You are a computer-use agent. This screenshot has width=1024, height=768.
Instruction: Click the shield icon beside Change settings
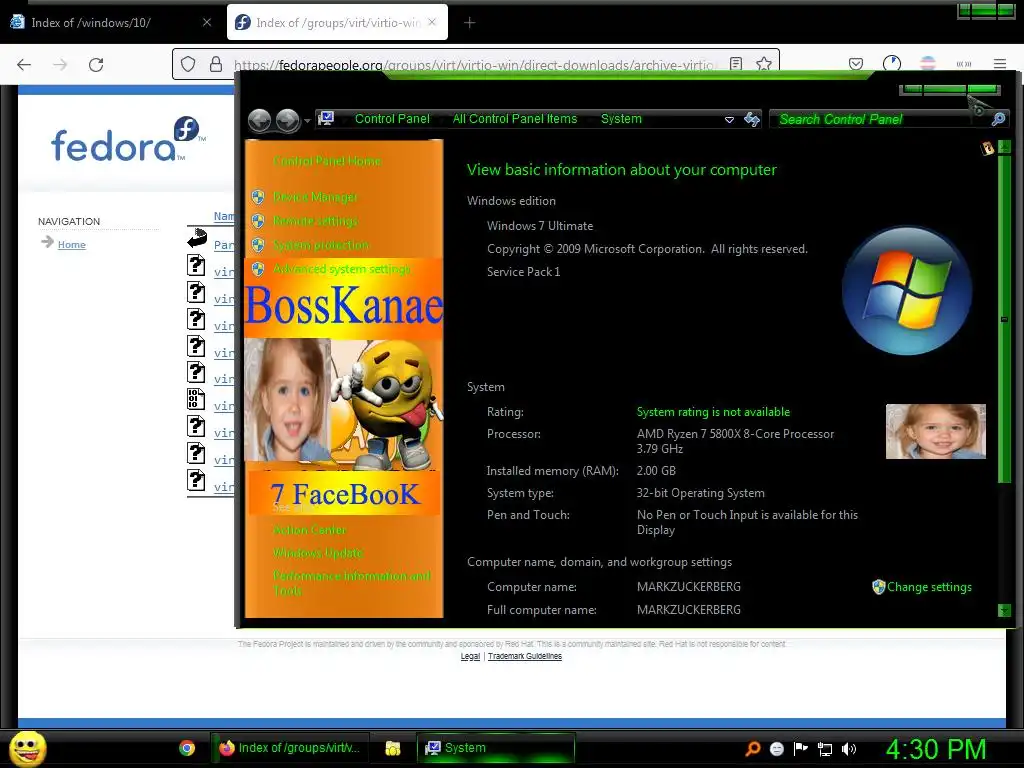tap(878, 586)
